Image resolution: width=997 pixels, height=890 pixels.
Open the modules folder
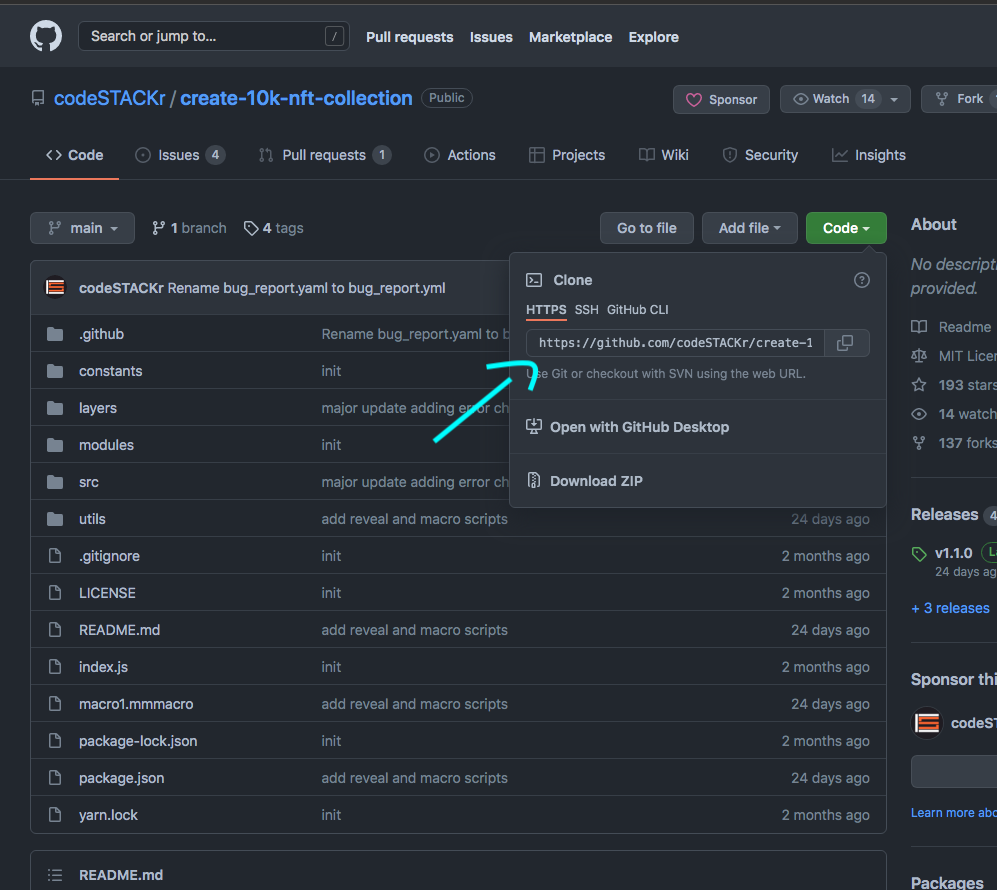coord(106,445)
